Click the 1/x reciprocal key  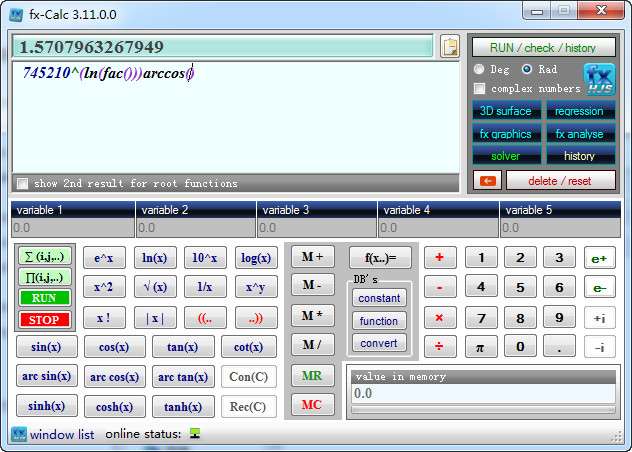(x=205, y=287)
